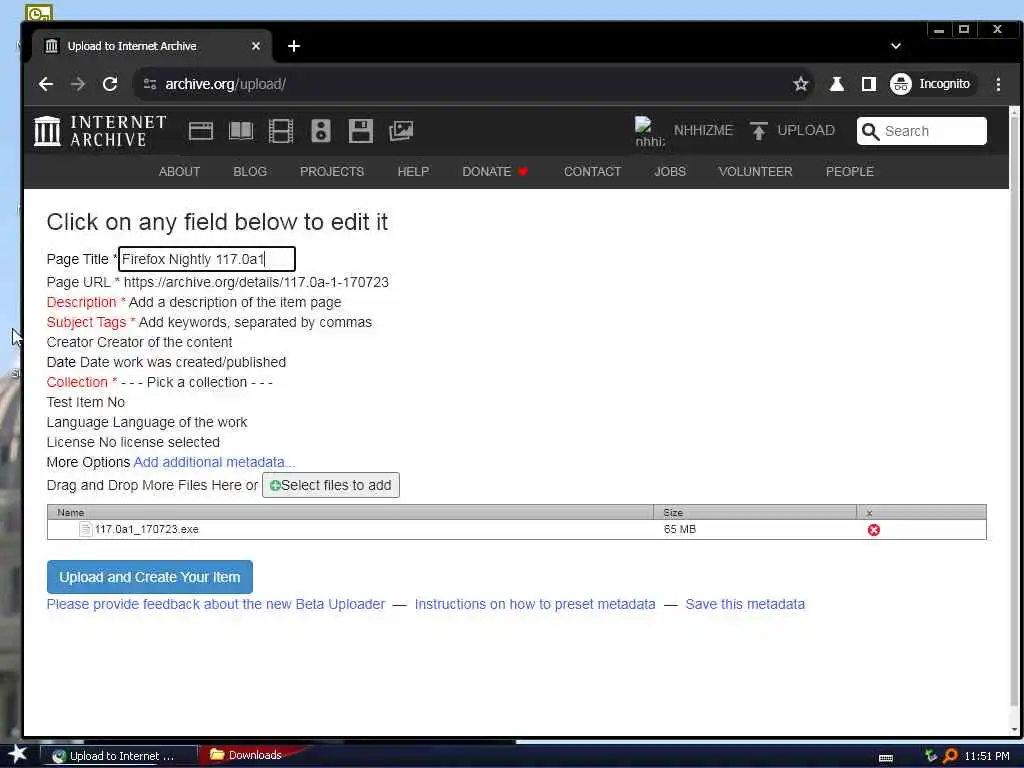Viewport: 1024px width, 768px height.
Task: Select file row 117.0a1_170723.exe
Action: (x=517, y=530)
